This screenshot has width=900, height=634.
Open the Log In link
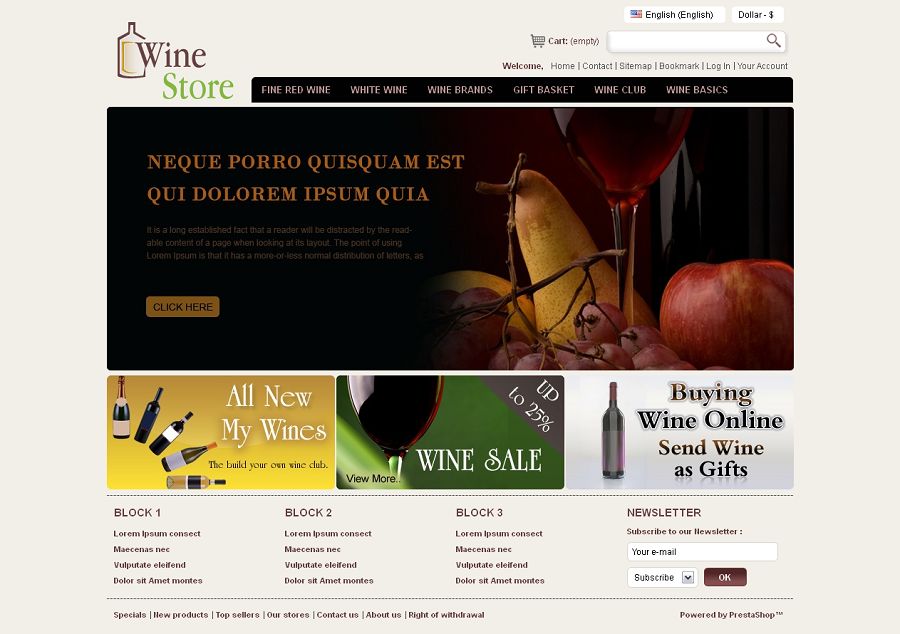pyautogui.click(x=718, y=66)
